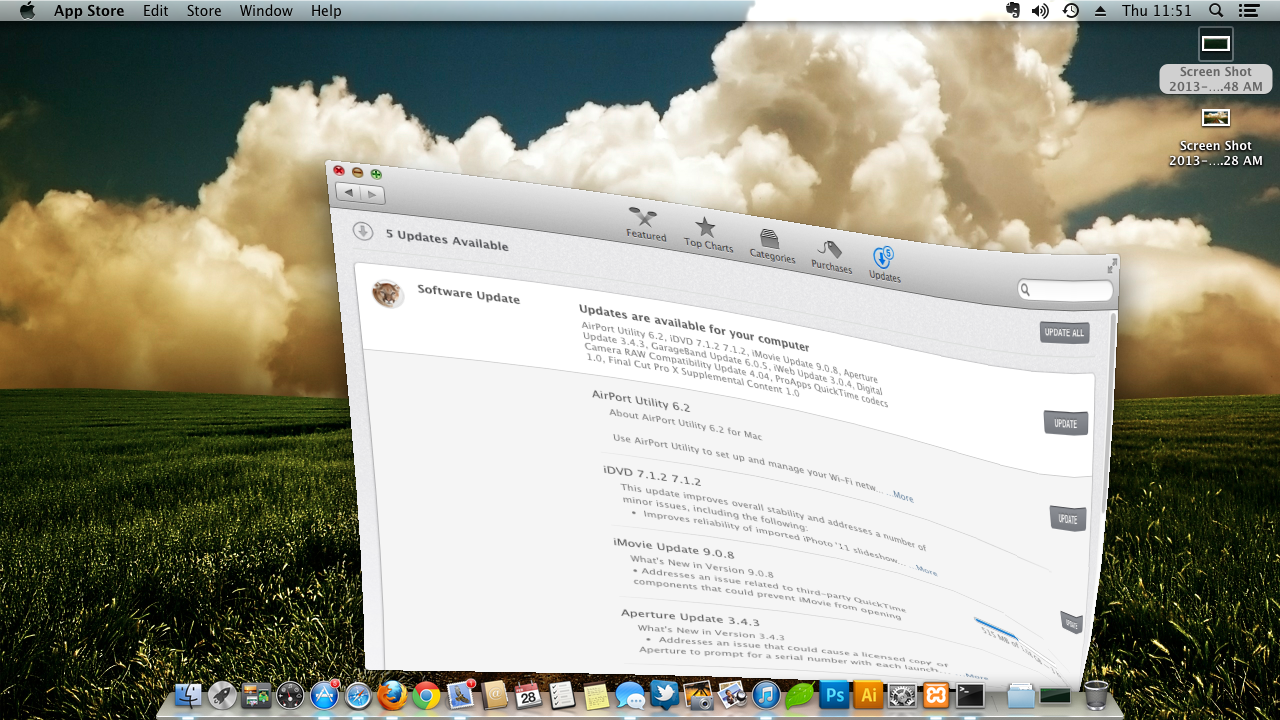Open the Help menu
The image size is (1280, 720).
tap(326, 11)
